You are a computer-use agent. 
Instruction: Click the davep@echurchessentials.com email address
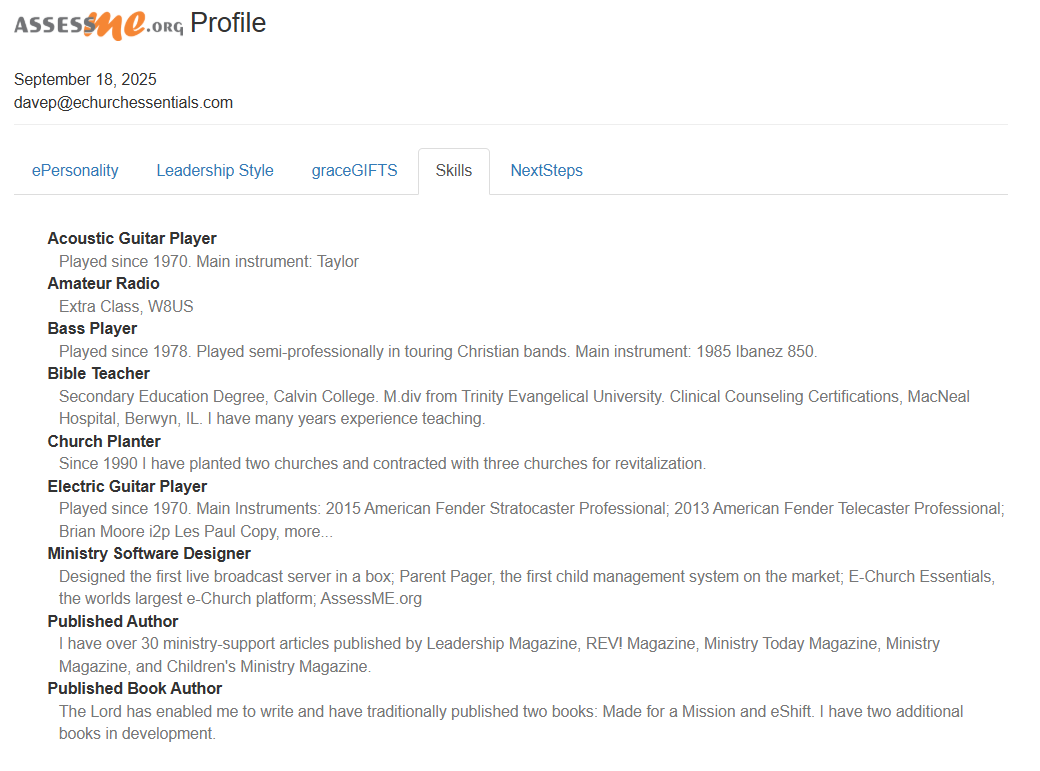123,102
